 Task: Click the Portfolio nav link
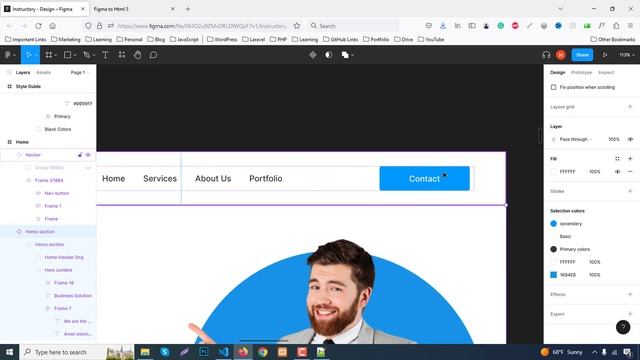pyautogui.click(x=266, y=178)
